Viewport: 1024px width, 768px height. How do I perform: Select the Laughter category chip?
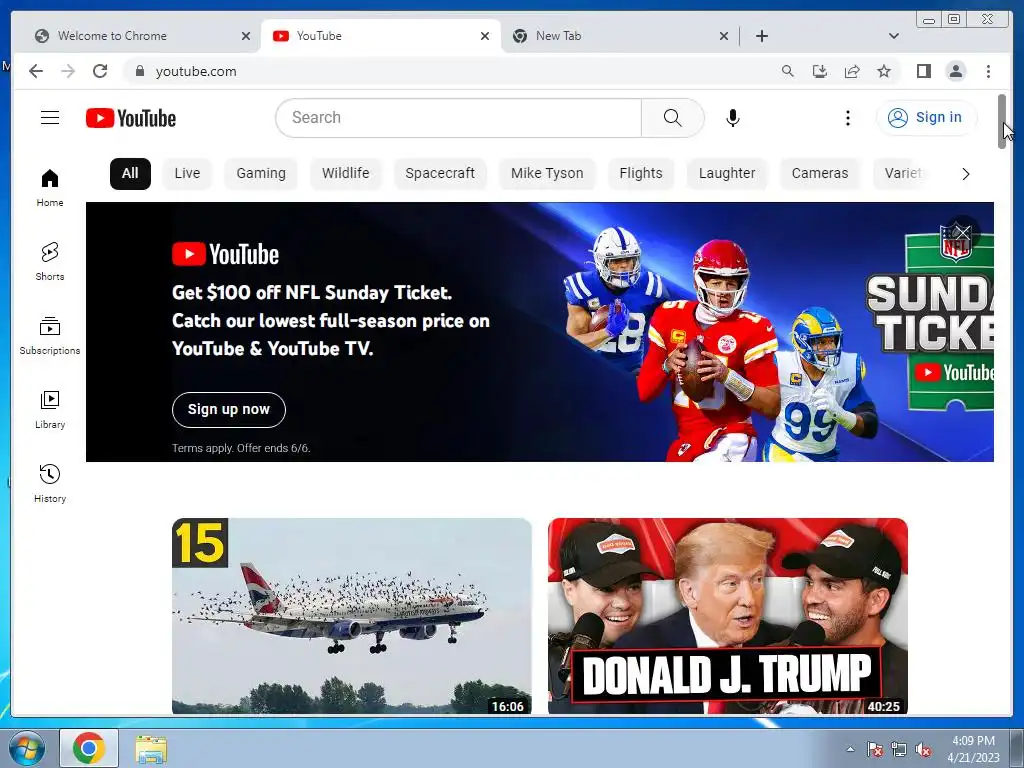[x=727, y=174]
